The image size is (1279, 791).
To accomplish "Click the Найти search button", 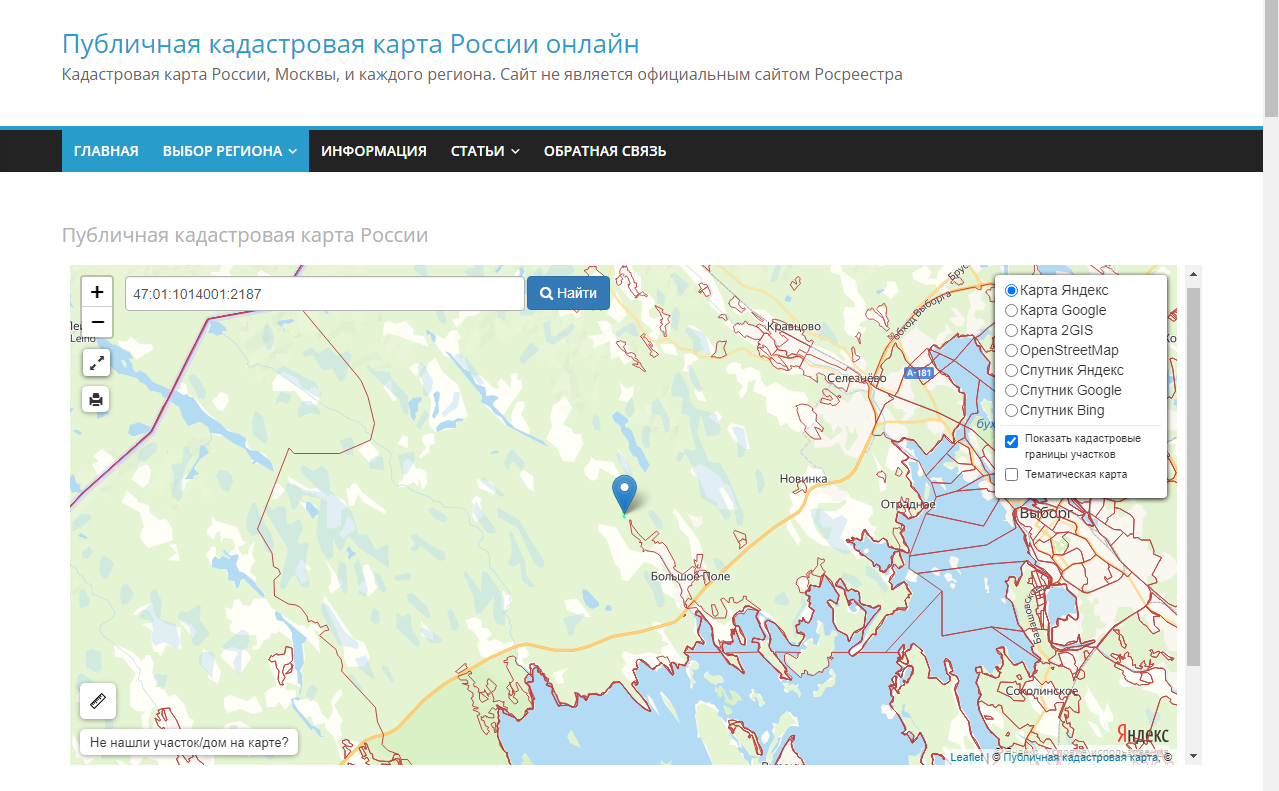I will (x=568, y=293).
